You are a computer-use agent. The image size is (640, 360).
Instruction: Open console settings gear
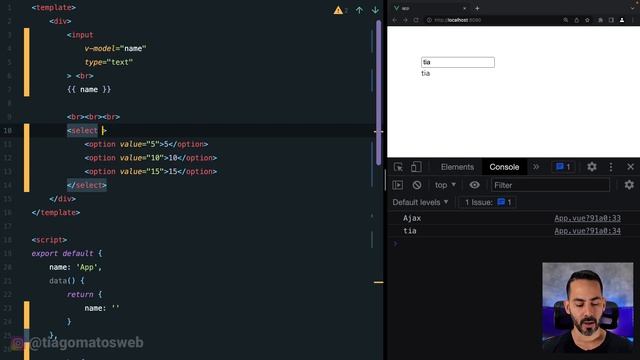click(x=629, y=185)
